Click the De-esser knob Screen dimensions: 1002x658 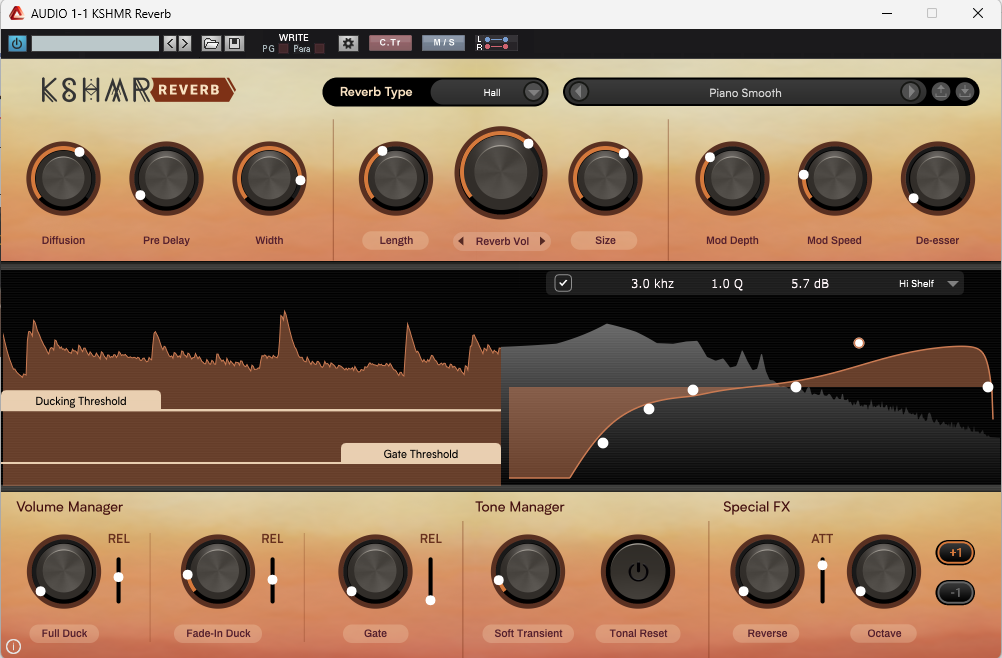point(937,178)
